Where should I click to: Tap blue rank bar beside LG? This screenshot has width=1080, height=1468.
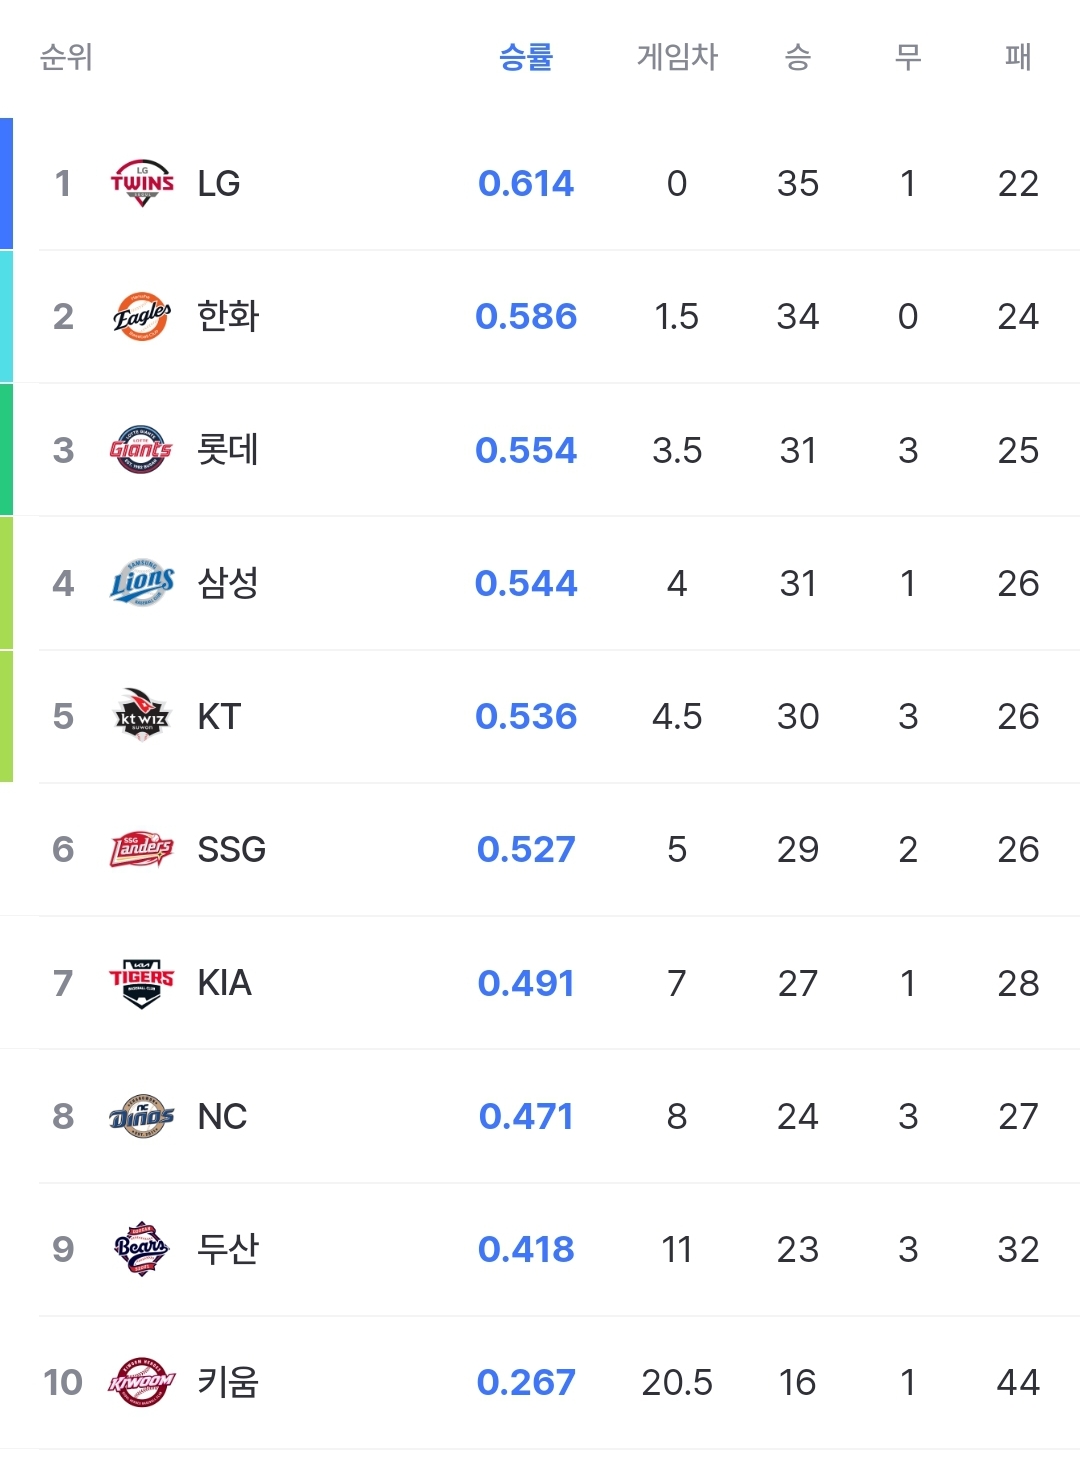click(6, 183)
